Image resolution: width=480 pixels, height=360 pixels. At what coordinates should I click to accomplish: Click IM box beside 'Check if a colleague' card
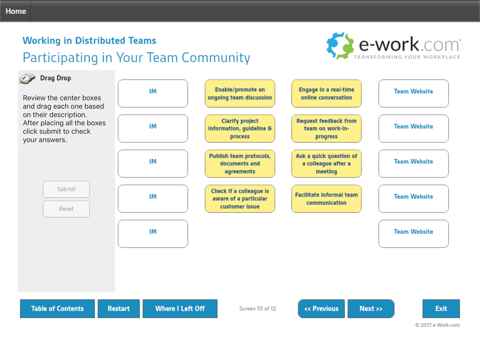pos(153,199)
